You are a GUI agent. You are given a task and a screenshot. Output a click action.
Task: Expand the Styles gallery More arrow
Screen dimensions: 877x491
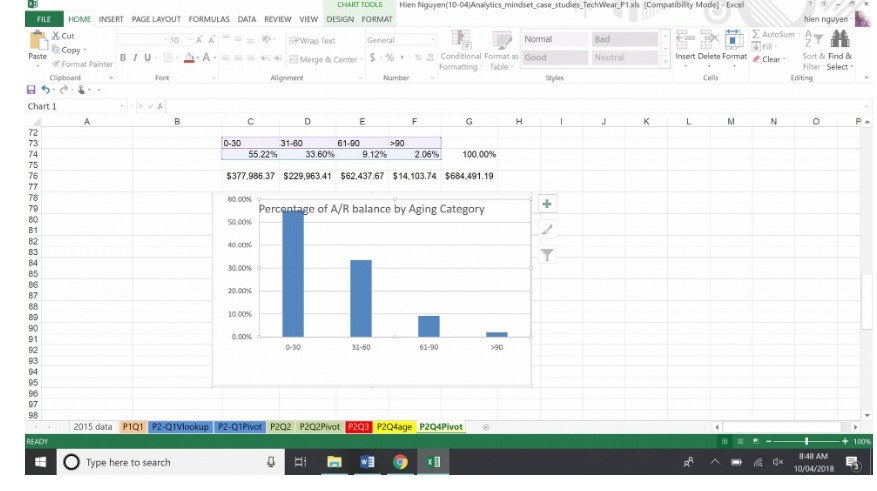(665, 63)
